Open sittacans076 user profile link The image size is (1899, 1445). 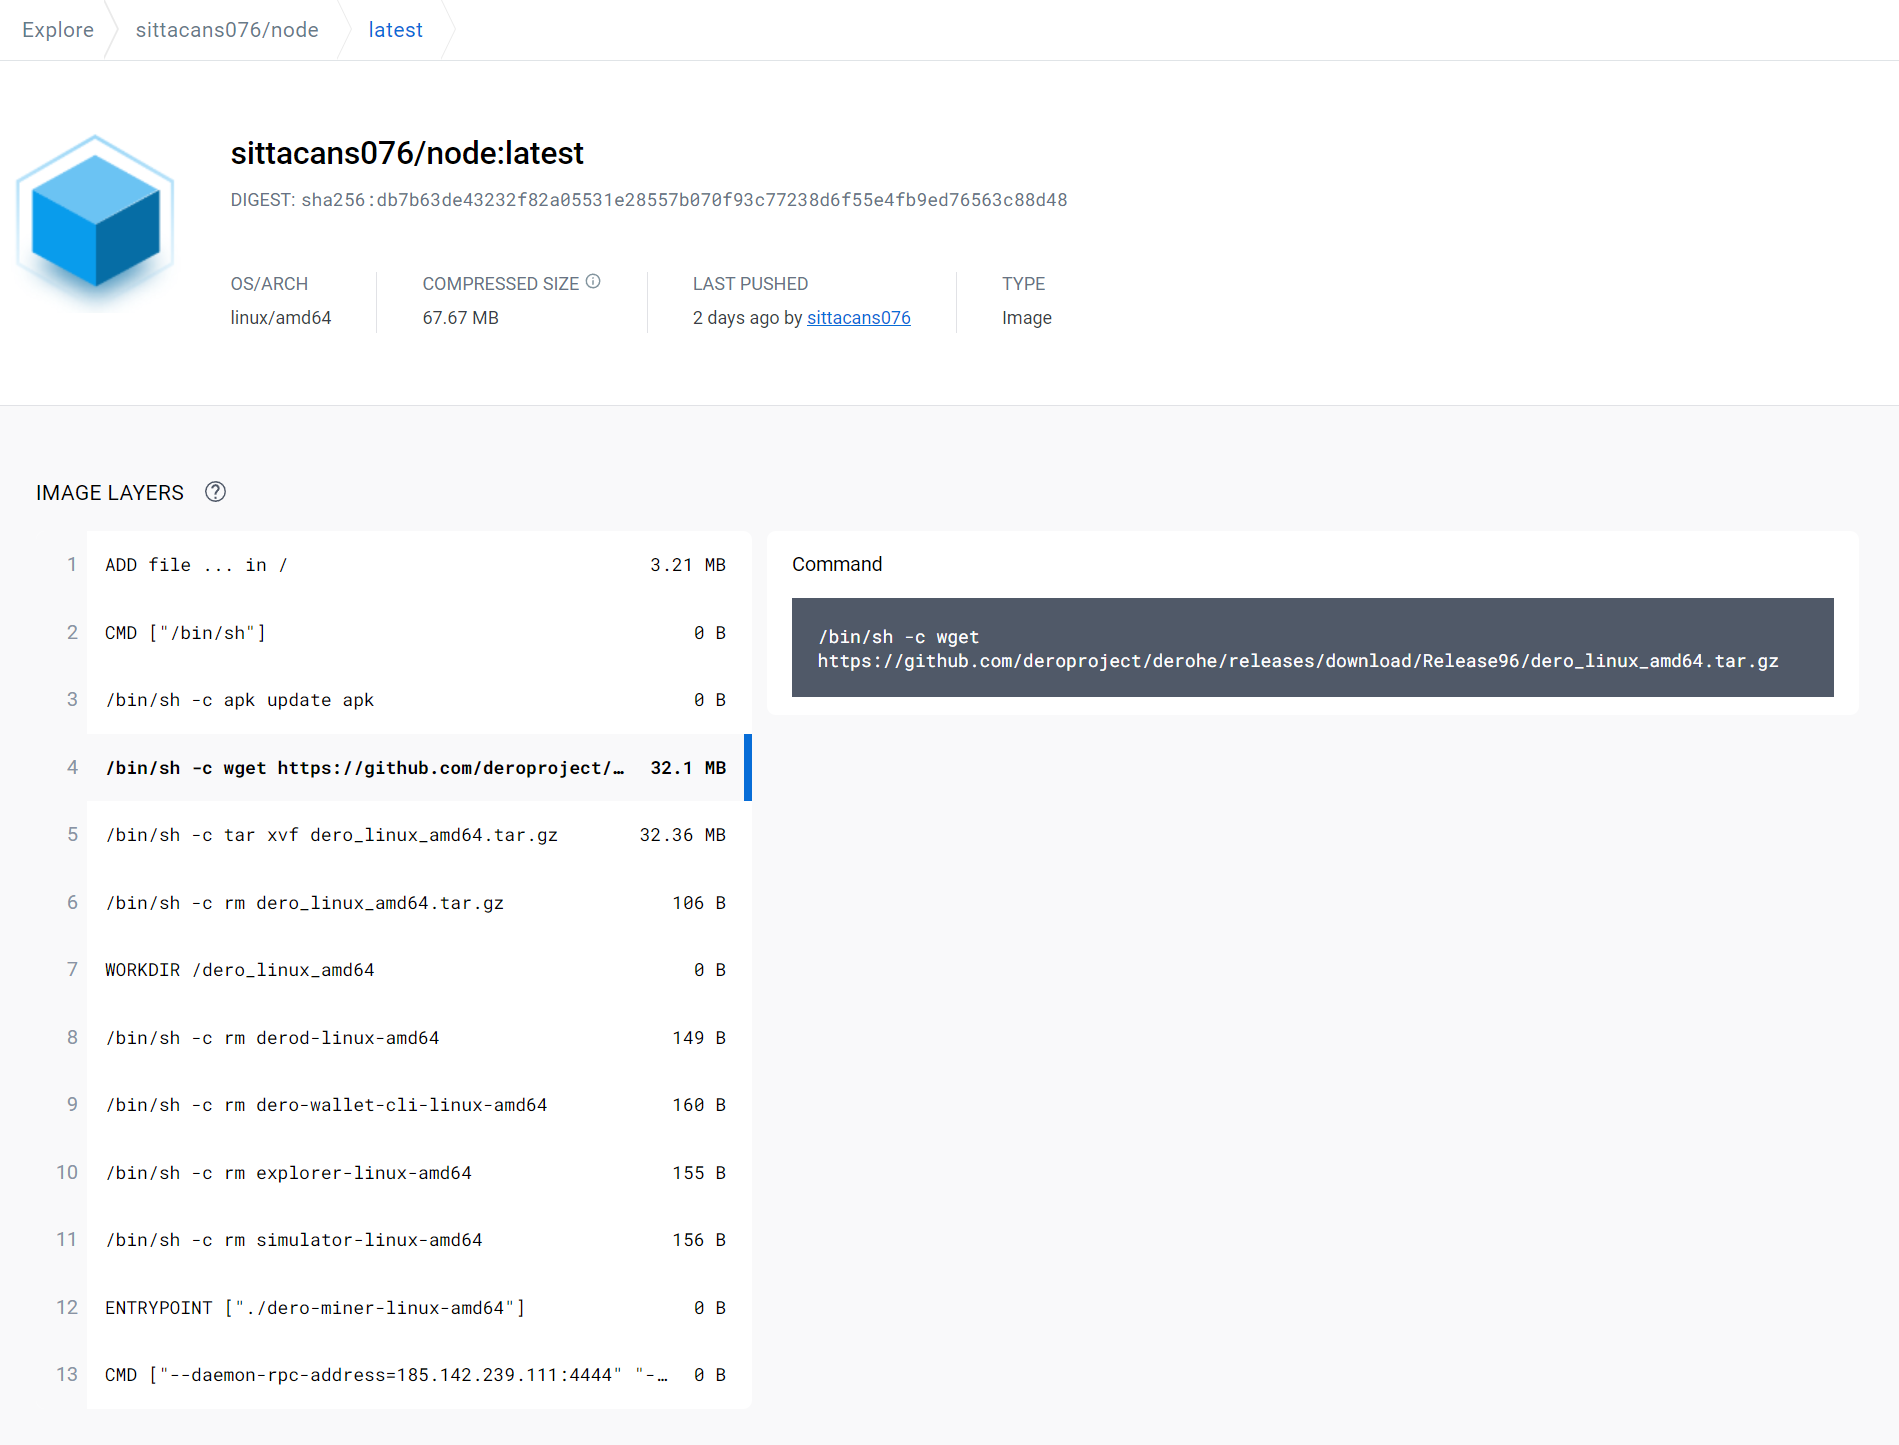pos(858,318)
